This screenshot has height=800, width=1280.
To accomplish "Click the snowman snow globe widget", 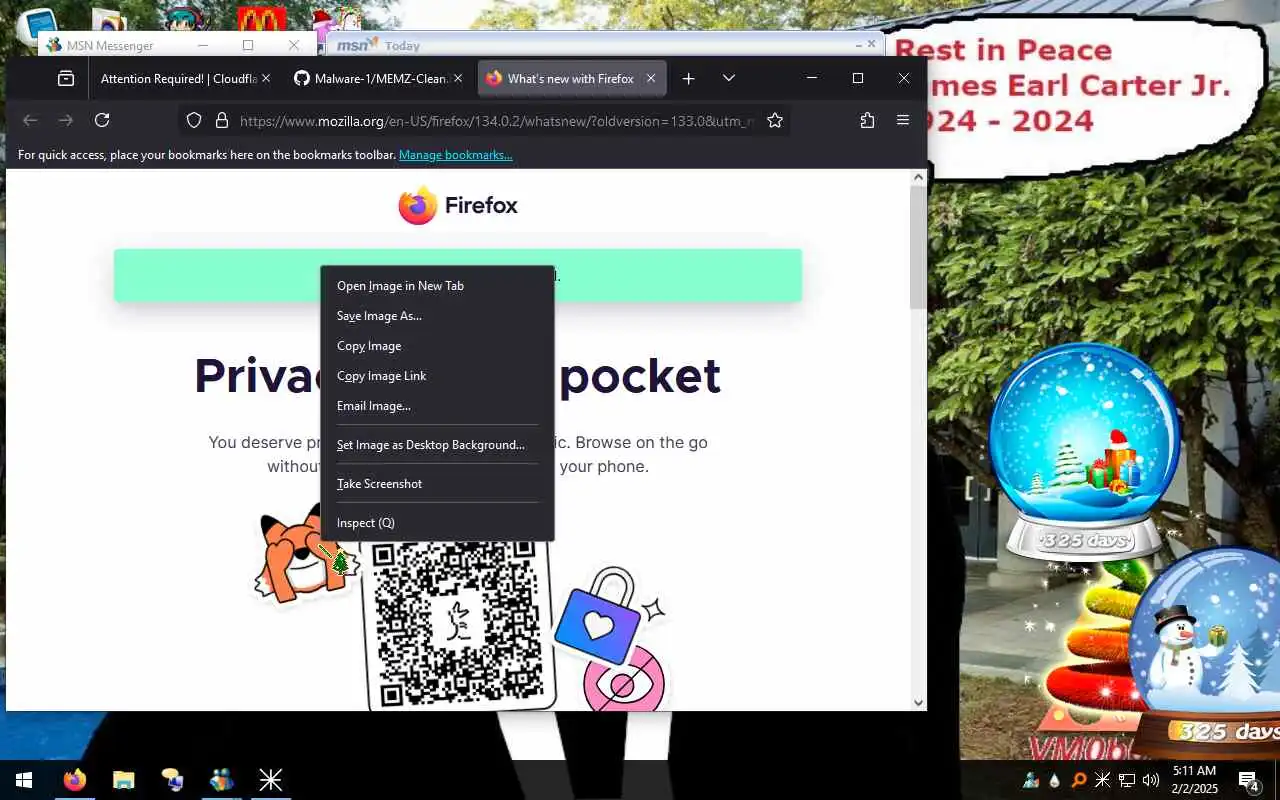I will [1205, 652].
